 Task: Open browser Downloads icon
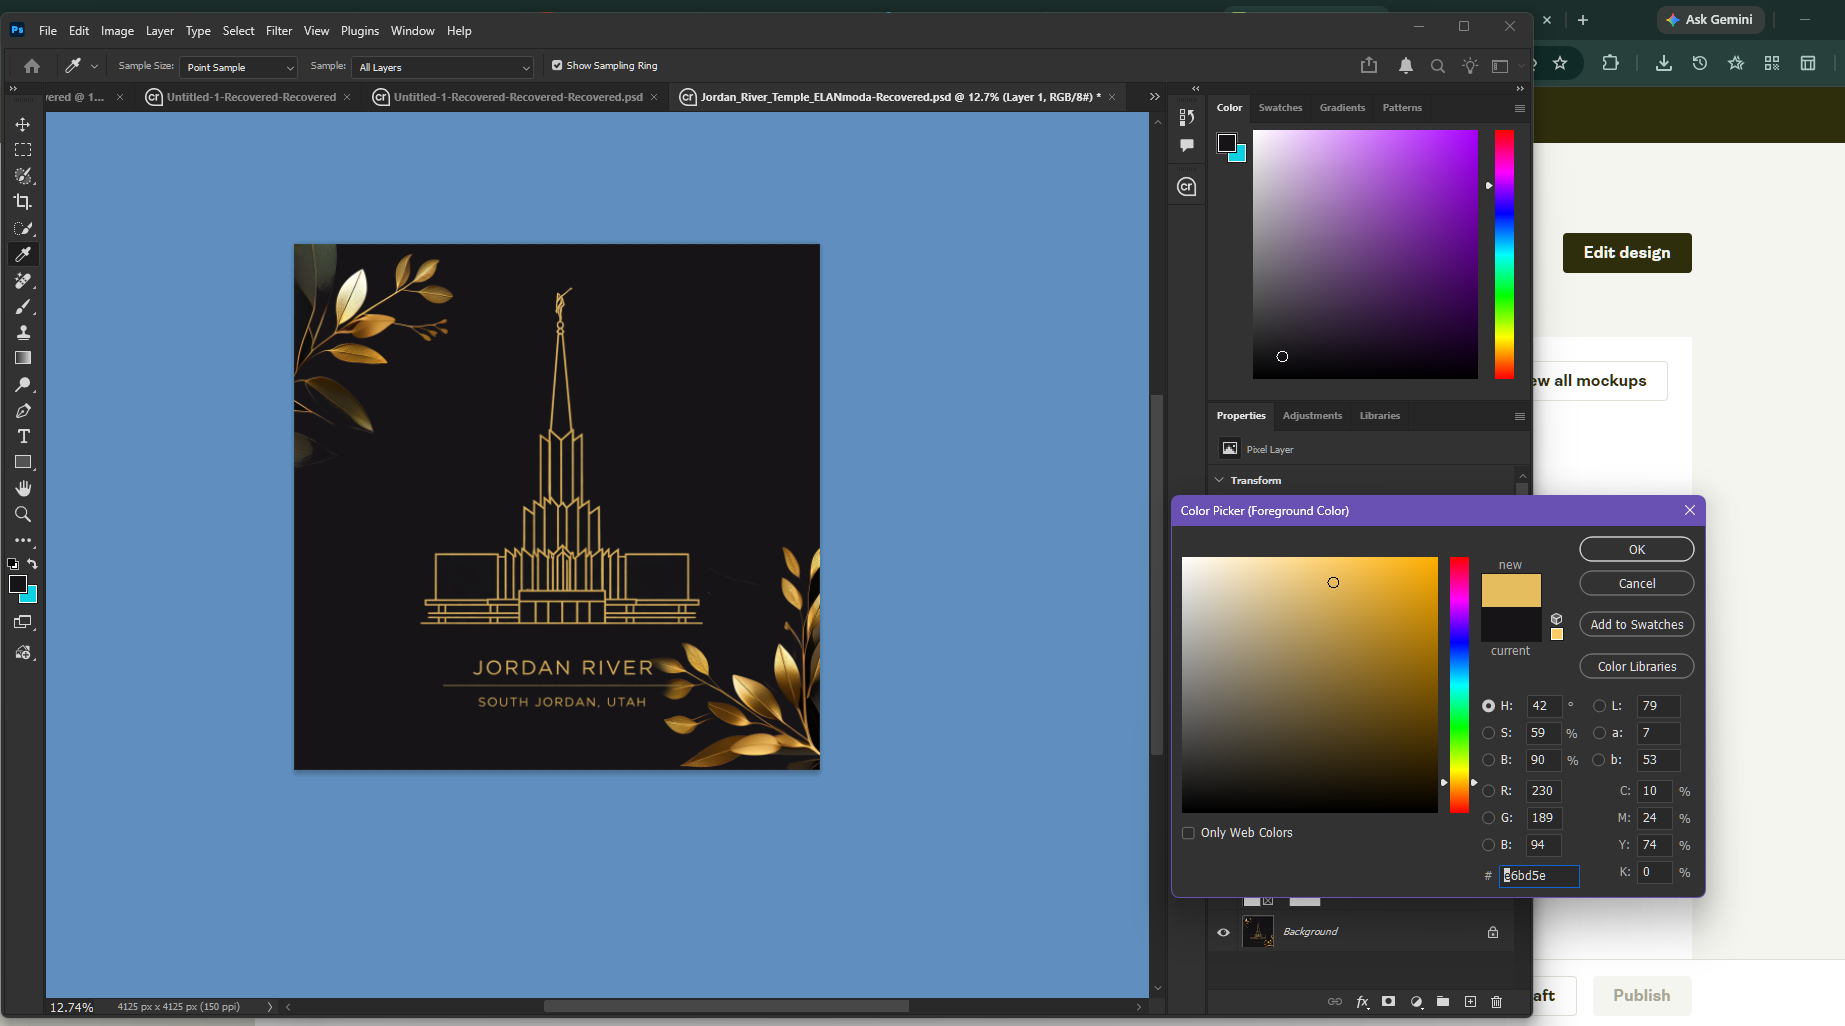pyautogui.click(x=1664, y=63)
